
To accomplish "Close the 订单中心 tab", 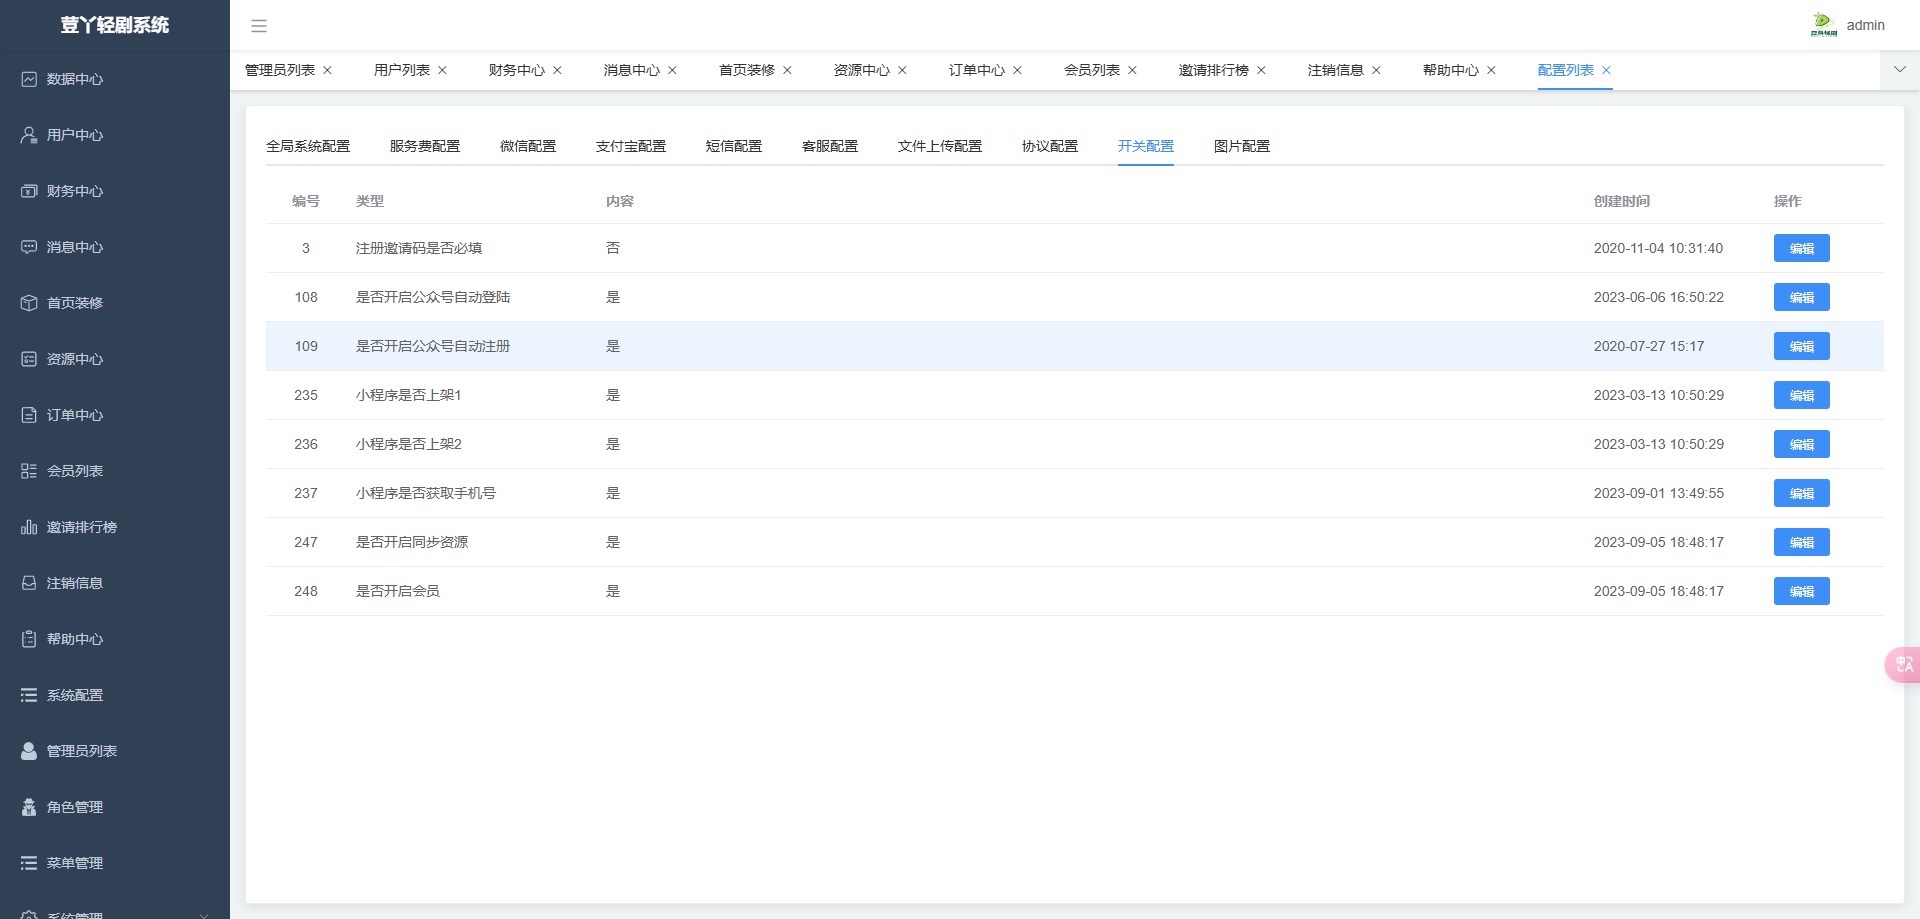I will (1017, 70).
